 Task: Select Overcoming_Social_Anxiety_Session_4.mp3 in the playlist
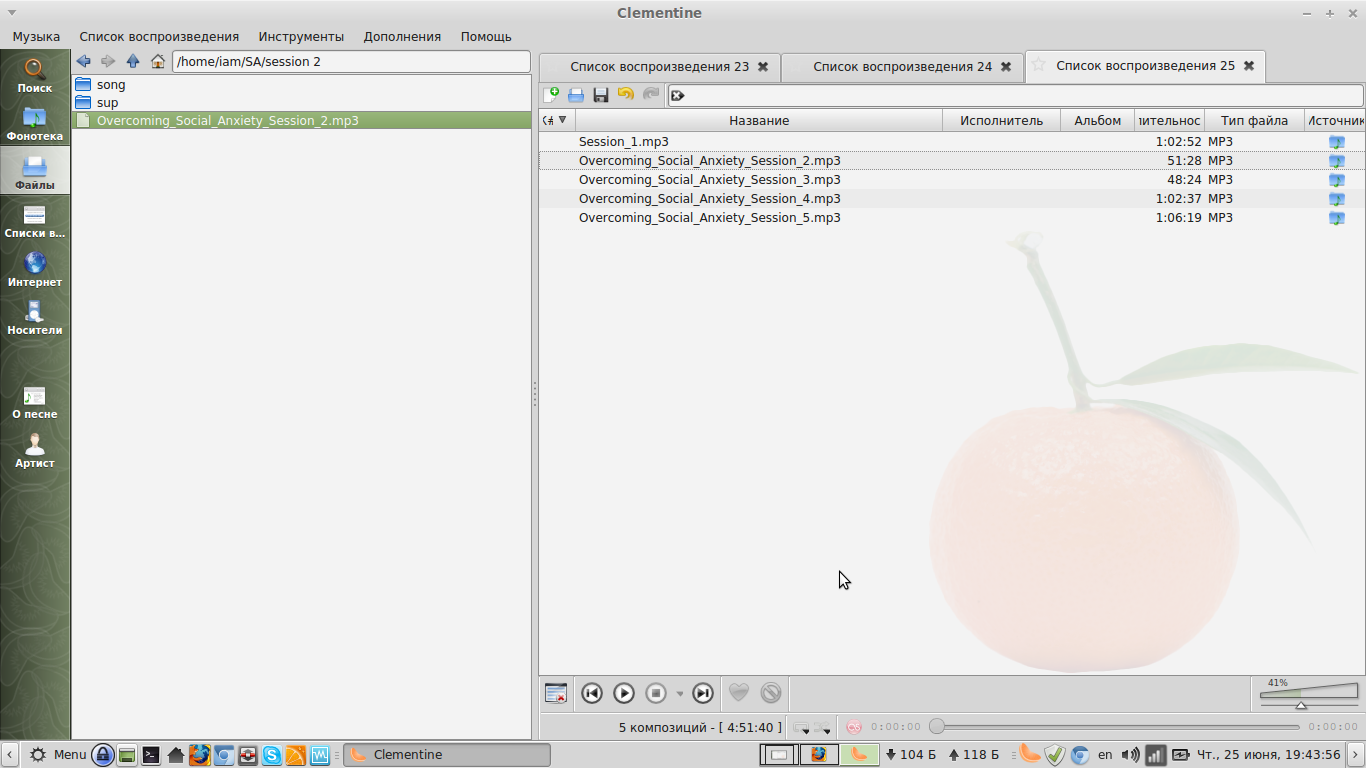pos(709,199)
